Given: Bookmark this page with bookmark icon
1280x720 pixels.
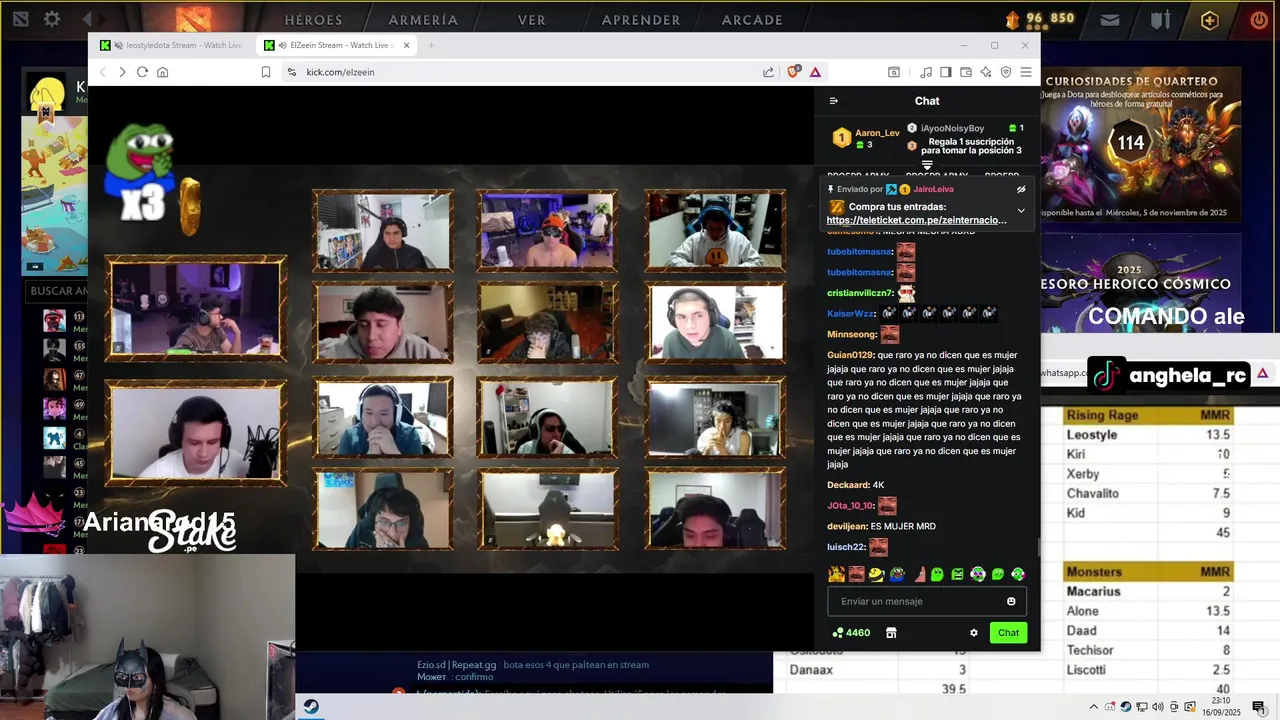Looking at the screenshot, I should [266, 72].
